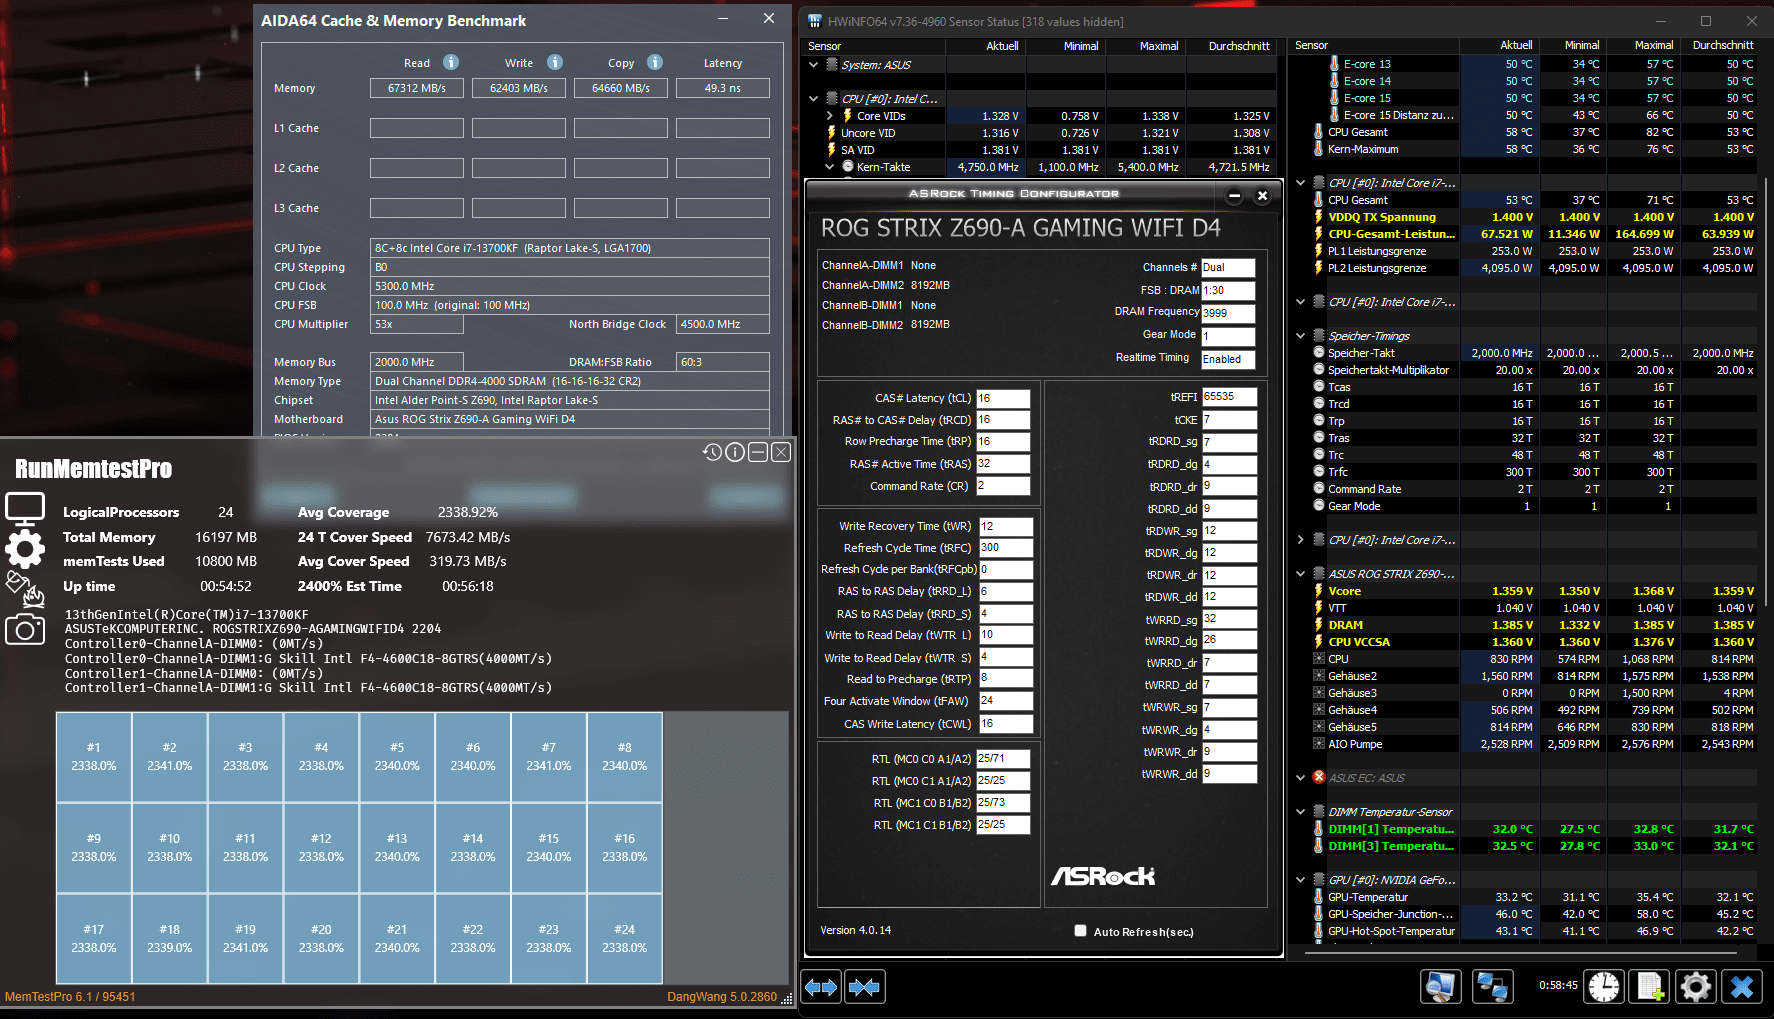Viewport: 1774px width, 1019px height.
Task: Open RunMemtestPro settings gear icon
Action: coord(25,549)
